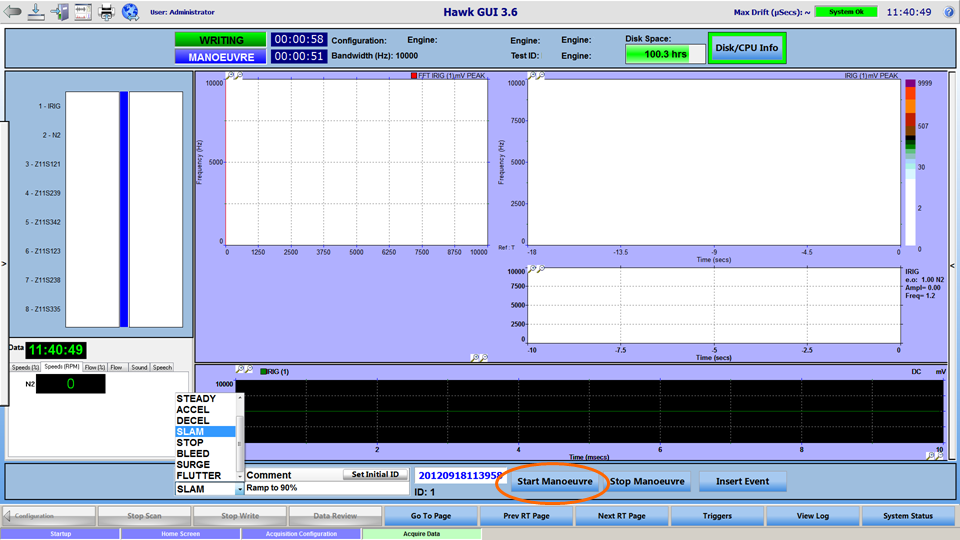The width and height of the screenshot is (960, 540).
Task: Toggle the green WRITING status indicator
Action: coord(220,40)
